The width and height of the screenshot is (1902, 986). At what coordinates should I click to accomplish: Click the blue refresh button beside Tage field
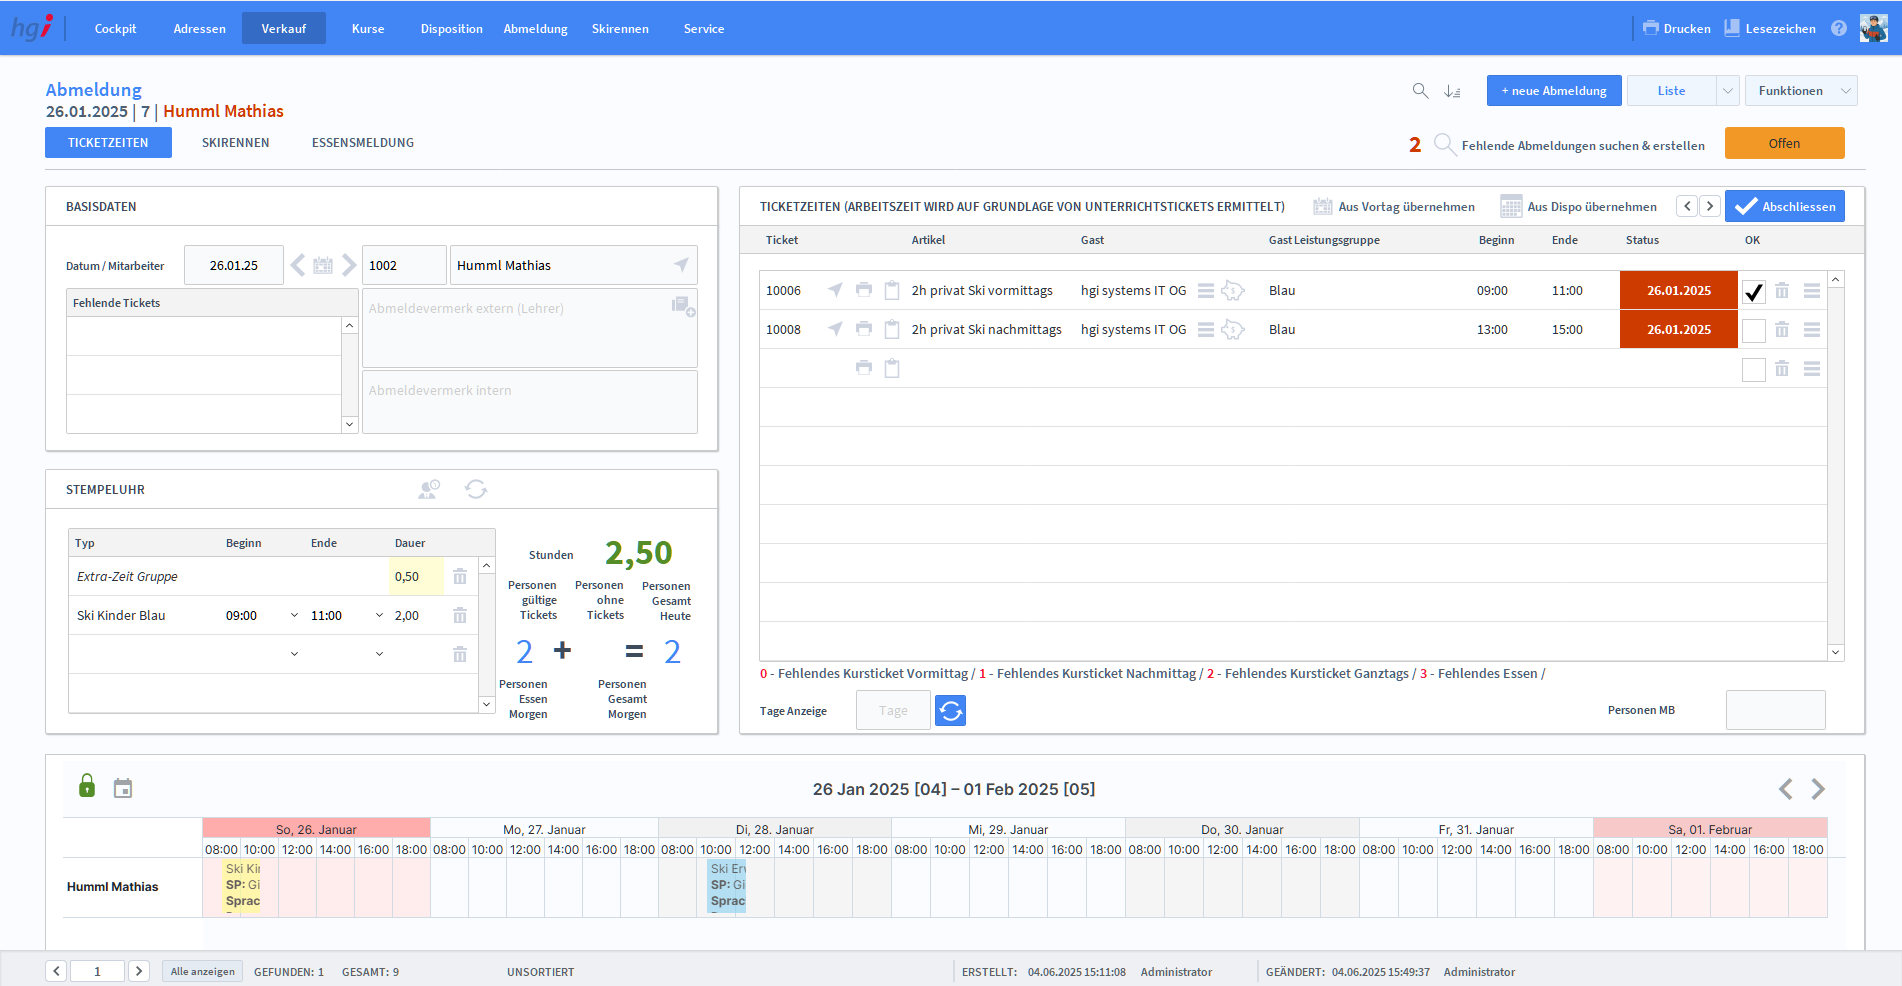coord(950,711)
